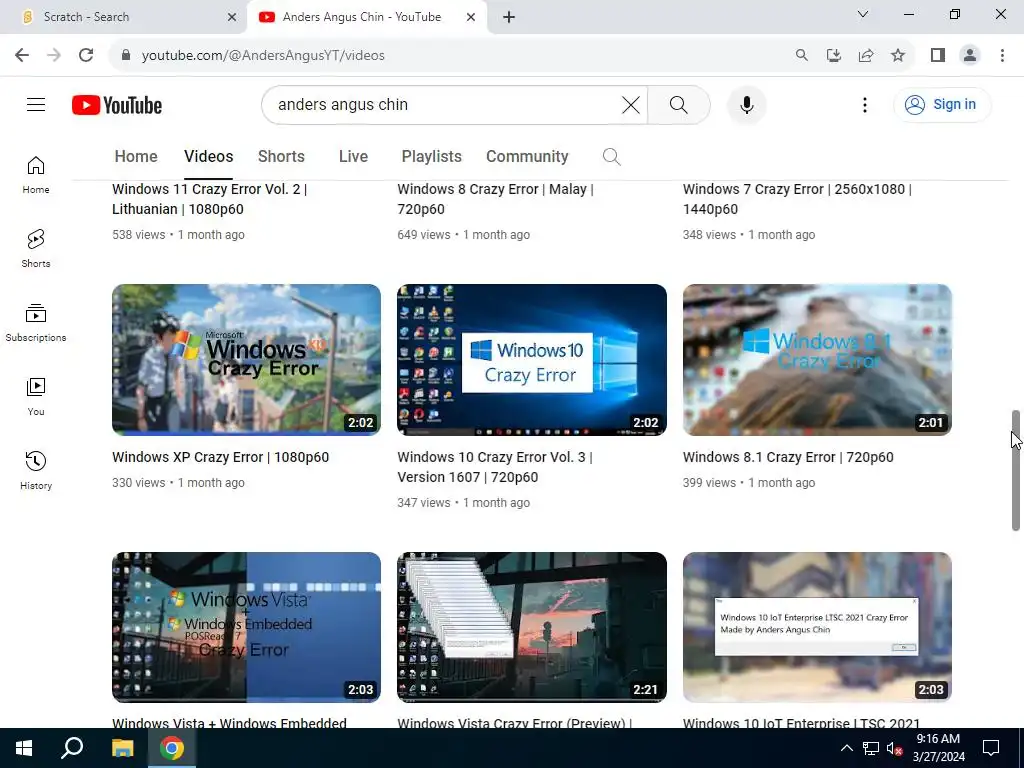Open Home in the left sidebar
The width and height of the screenshot is (1024, 768).
coord(36,174)
